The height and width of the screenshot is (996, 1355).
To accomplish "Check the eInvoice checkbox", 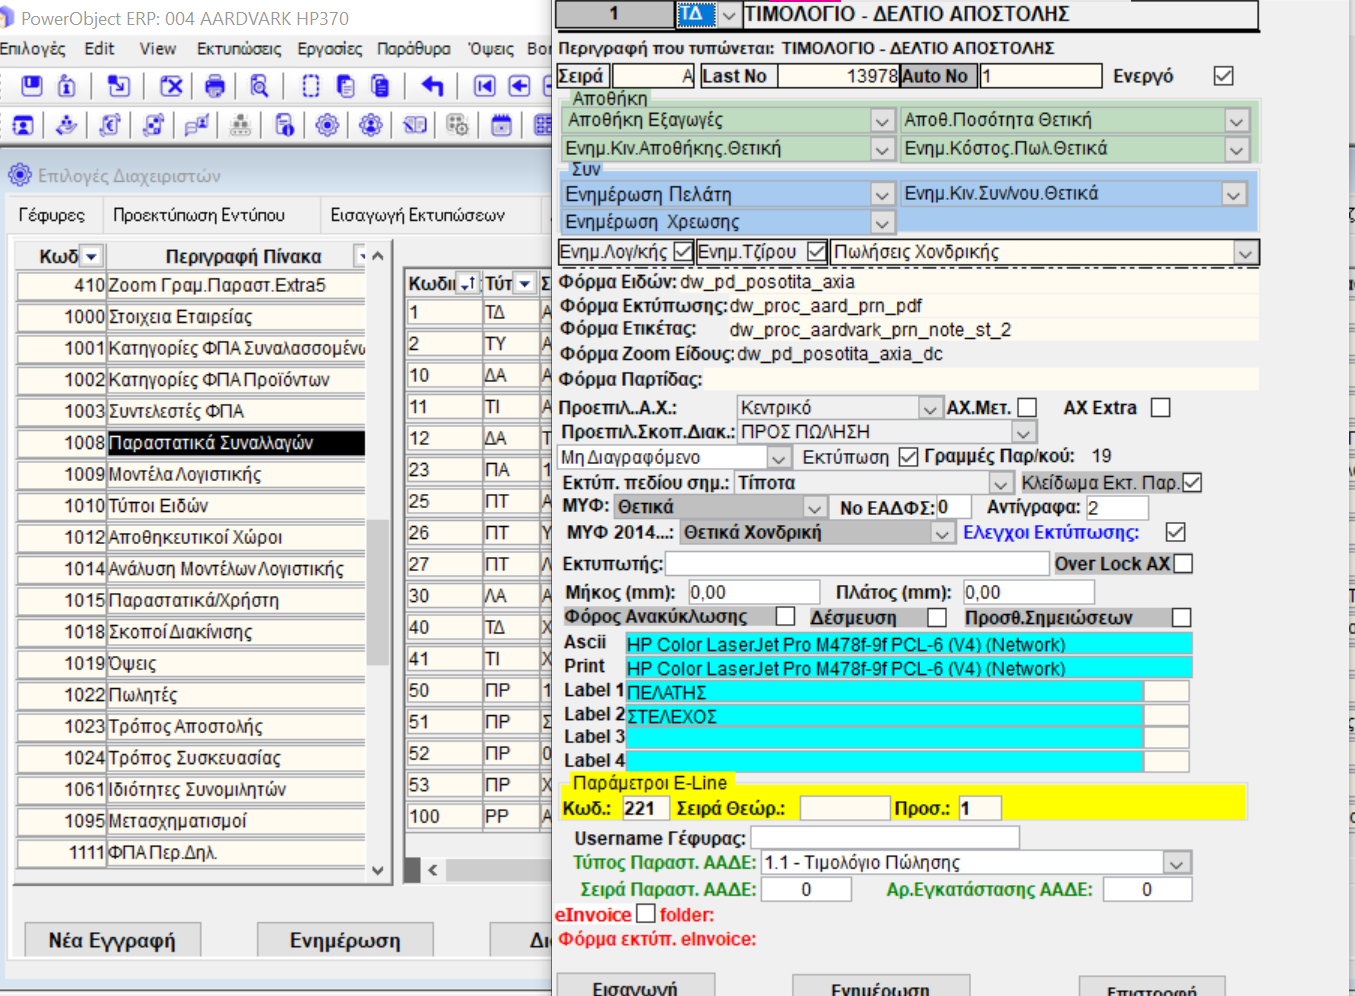I will pyautogui.click(x=646, y=914).
